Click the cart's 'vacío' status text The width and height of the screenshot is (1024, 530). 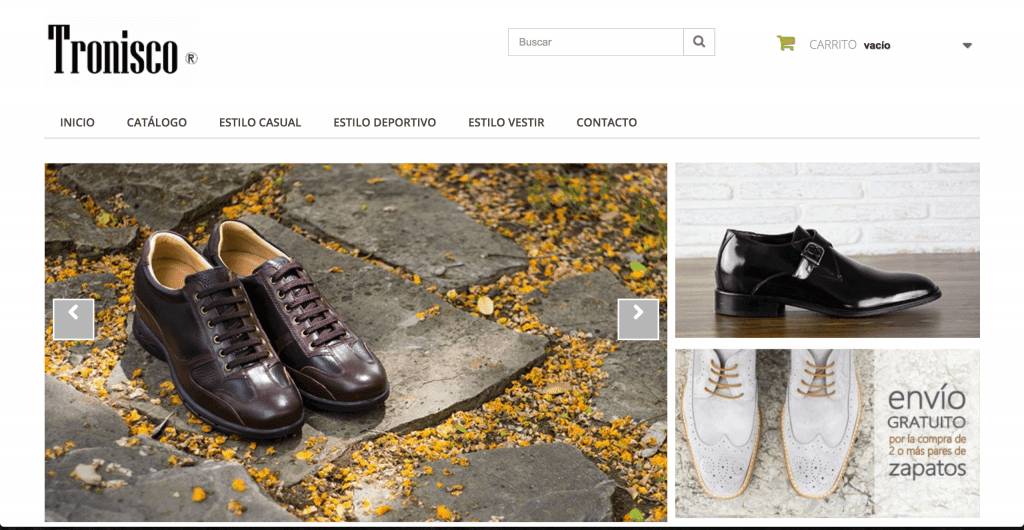pyautogui.click(x=877, y=45)
